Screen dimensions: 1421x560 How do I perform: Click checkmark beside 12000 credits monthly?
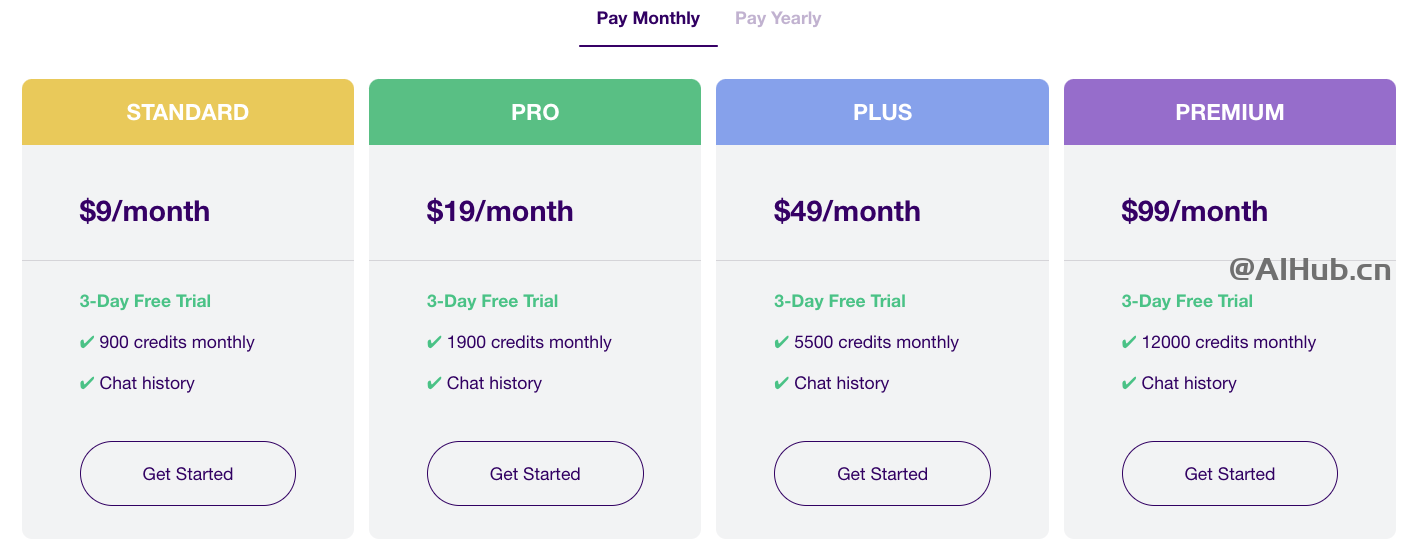point(1129,343)
